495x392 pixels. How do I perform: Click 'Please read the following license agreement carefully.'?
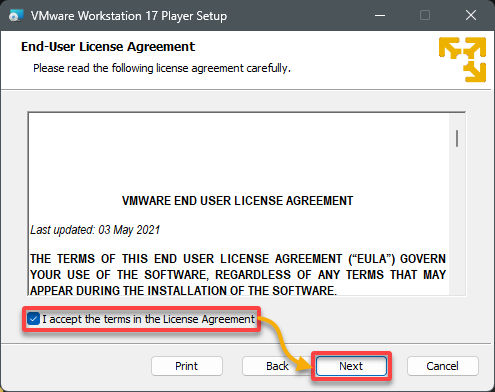(162, 68)
